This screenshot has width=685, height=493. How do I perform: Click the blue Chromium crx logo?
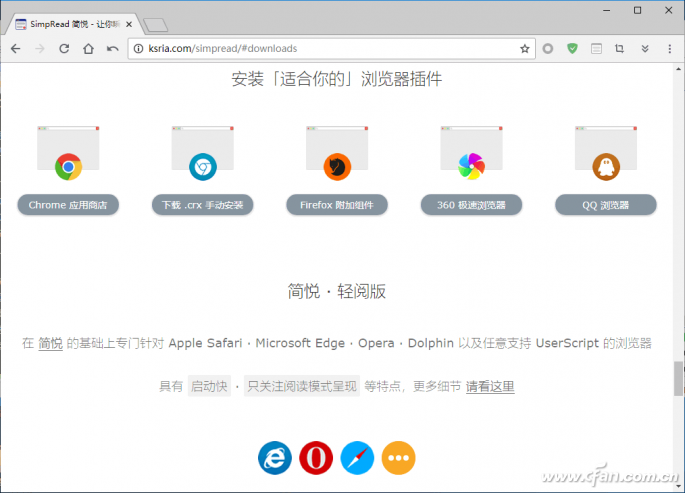coord(203,166)
